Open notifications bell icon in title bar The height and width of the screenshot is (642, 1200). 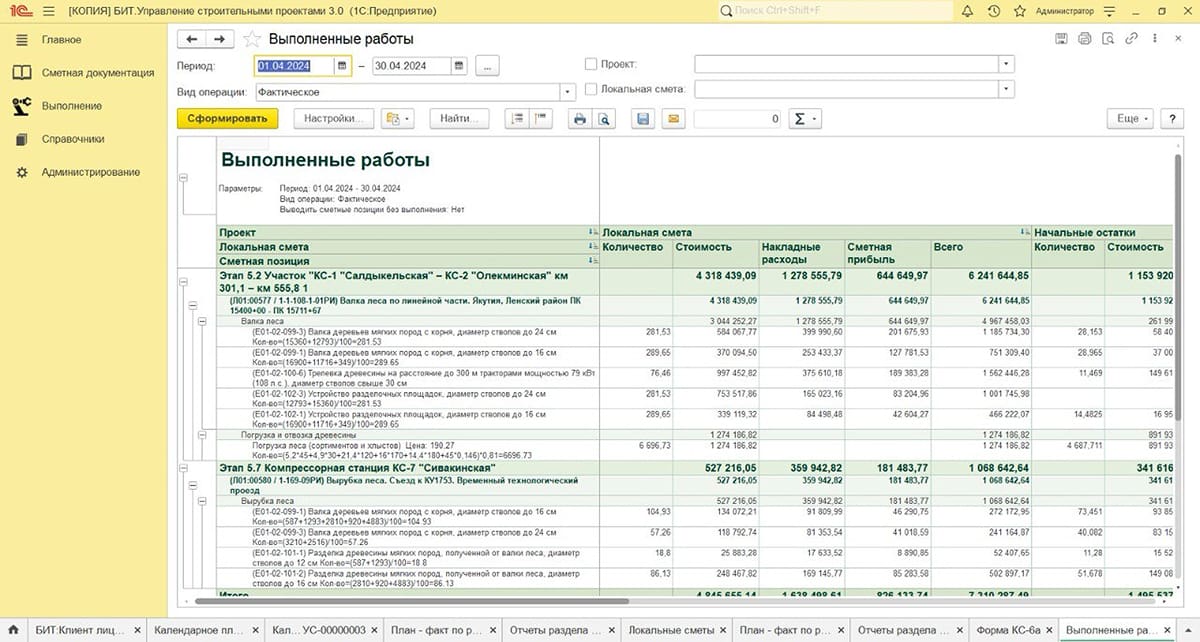967,11
